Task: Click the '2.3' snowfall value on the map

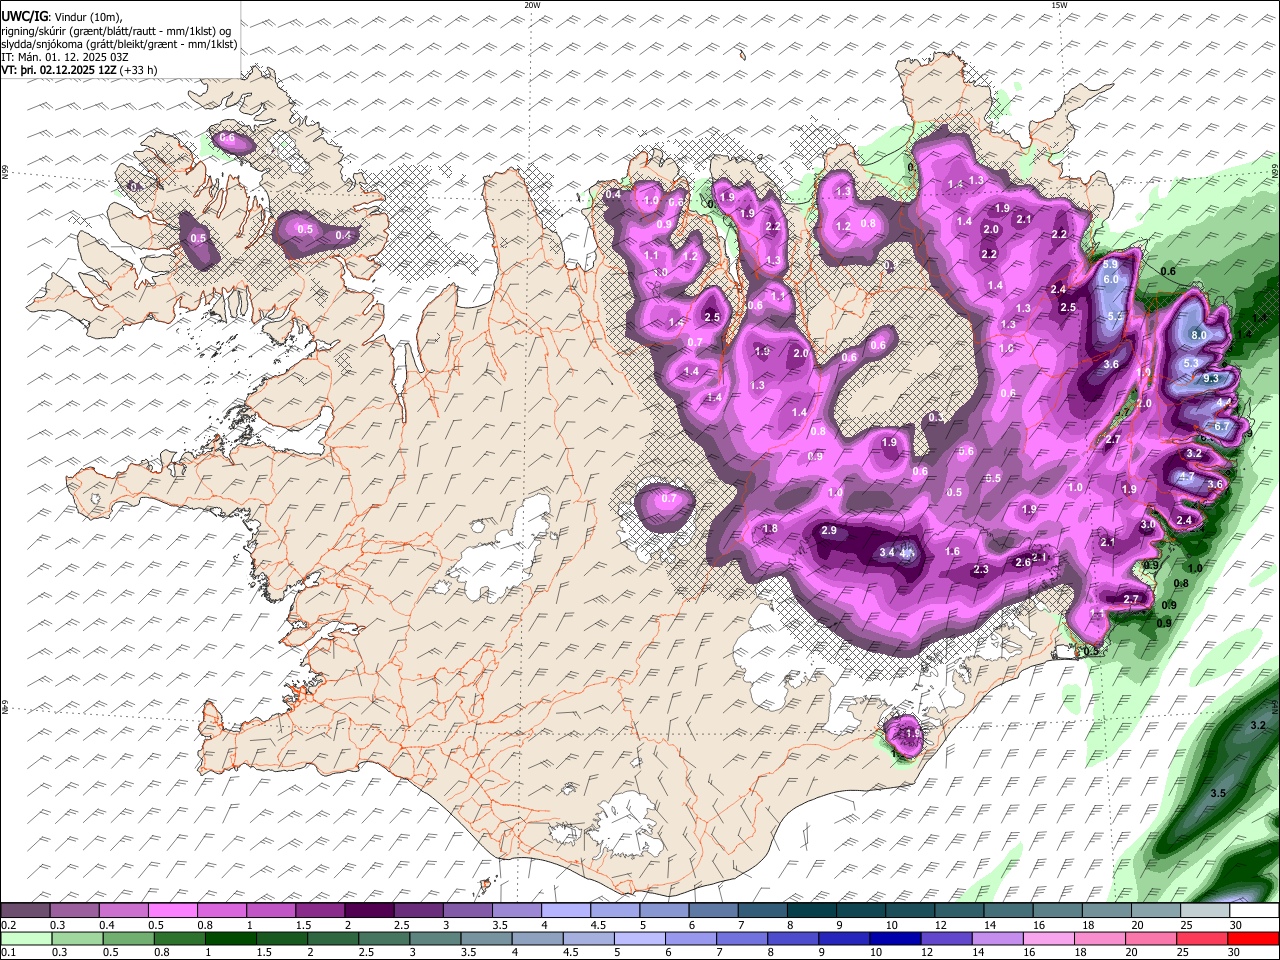Action: coord(981,570)
